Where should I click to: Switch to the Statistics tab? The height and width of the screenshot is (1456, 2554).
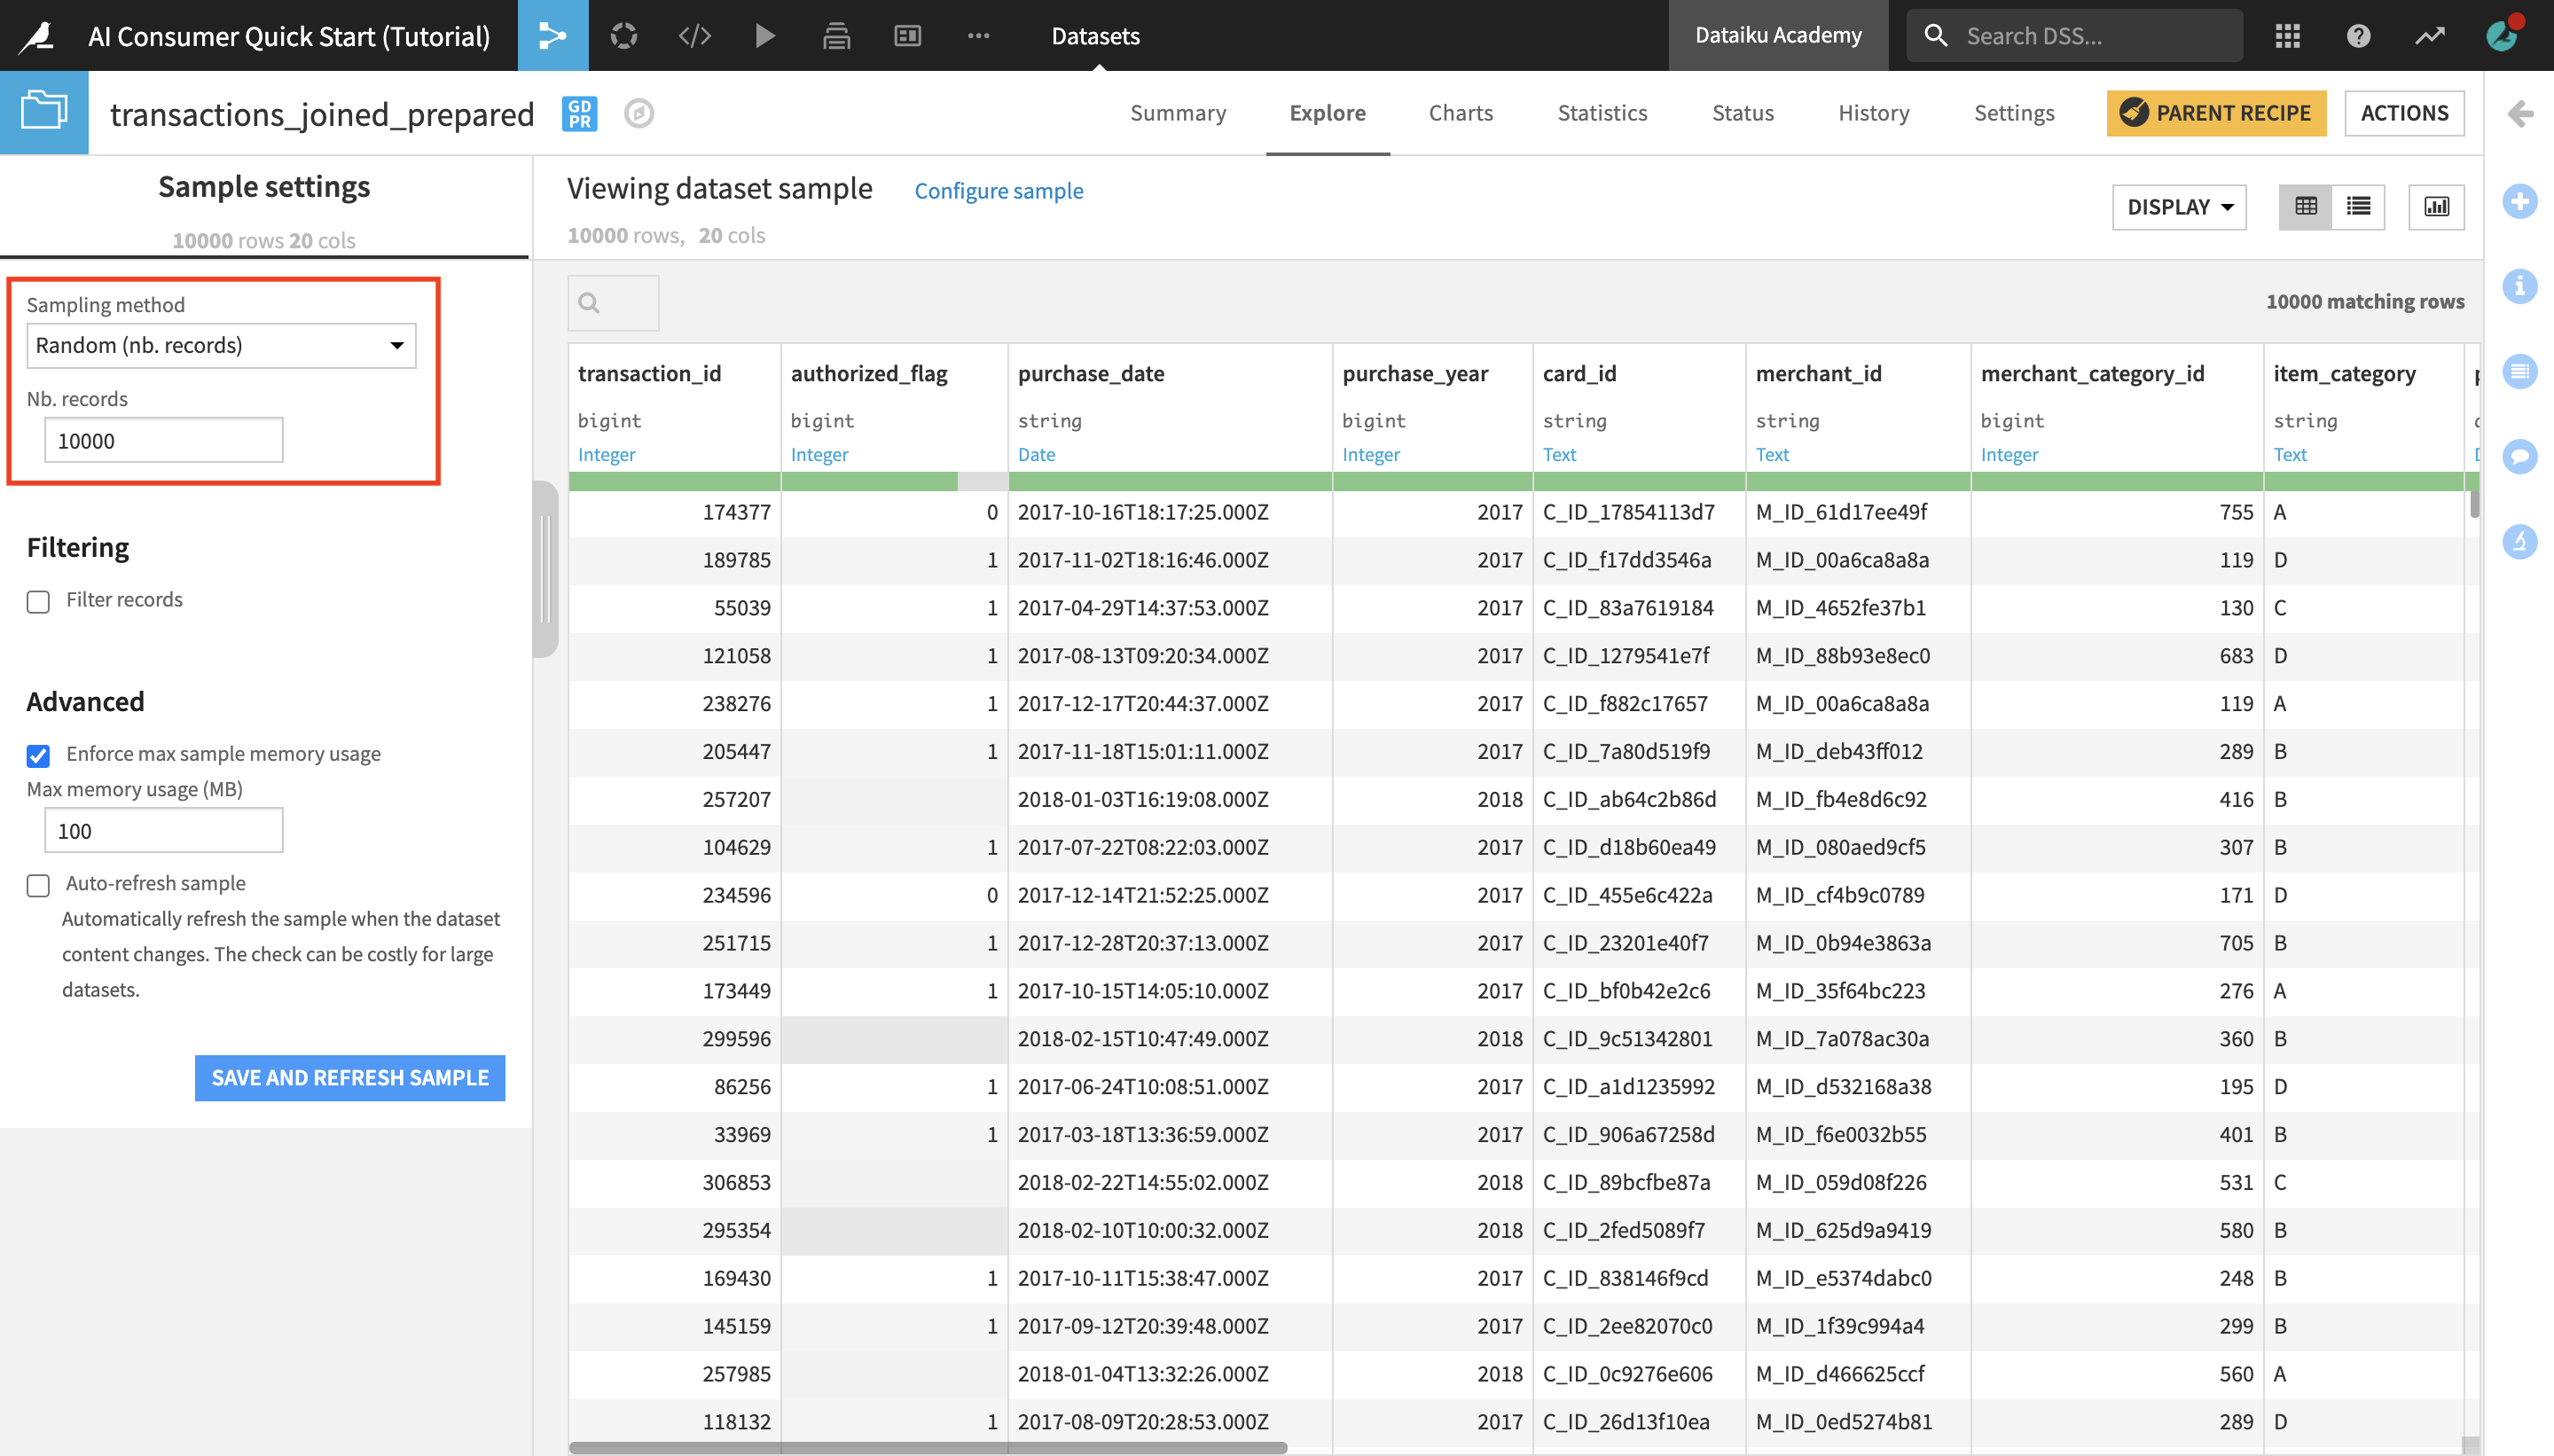click(1602, 113)
